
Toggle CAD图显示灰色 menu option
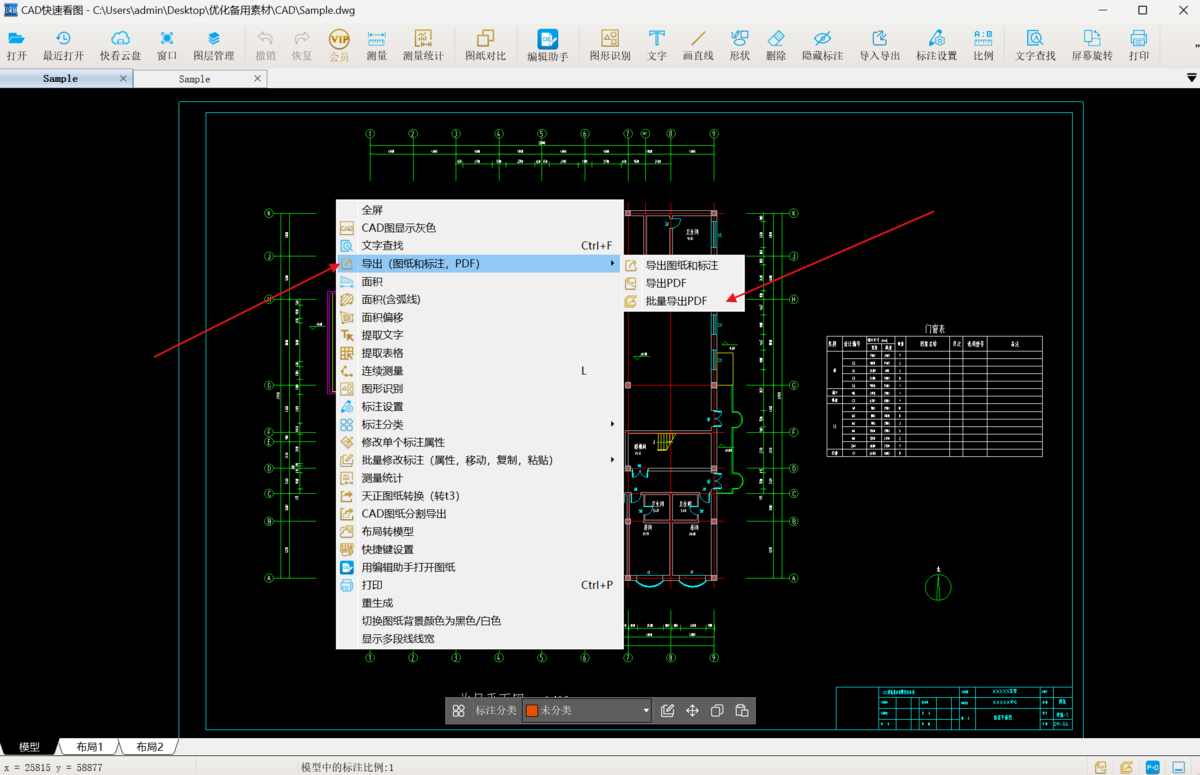[x=398, y=228]
